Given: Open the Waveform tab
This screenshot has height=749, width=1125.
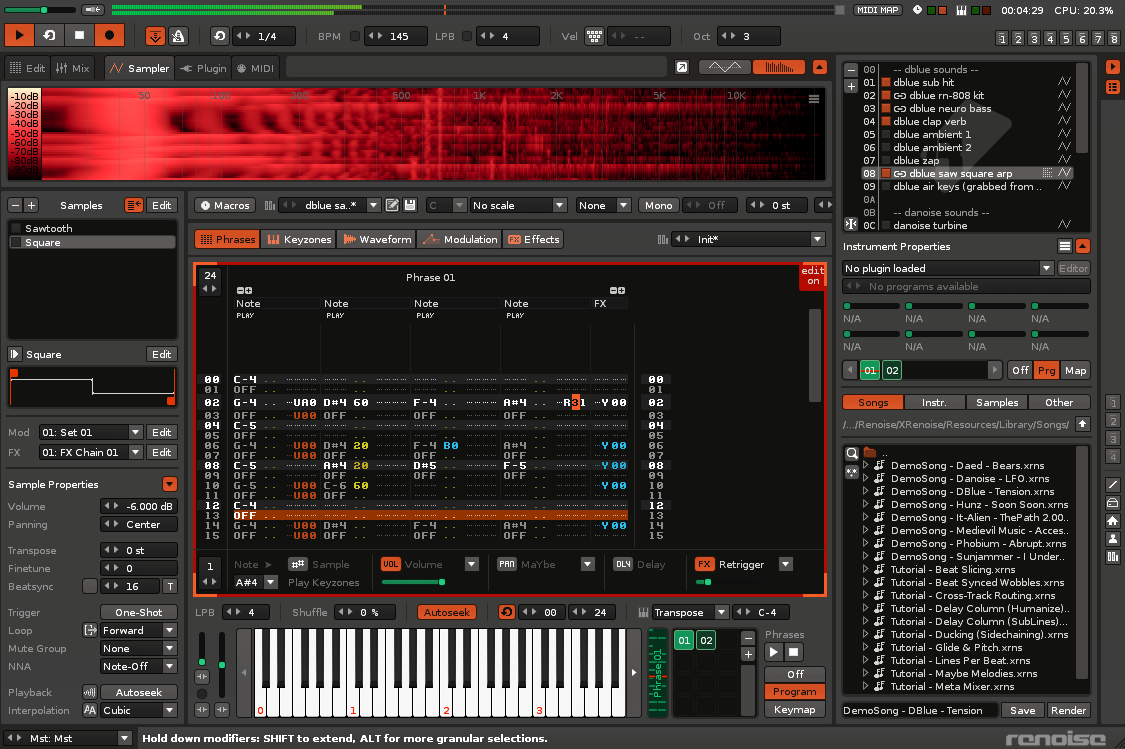Looking at the screenshot, I should pyautogui.click(x=377, y=239).
